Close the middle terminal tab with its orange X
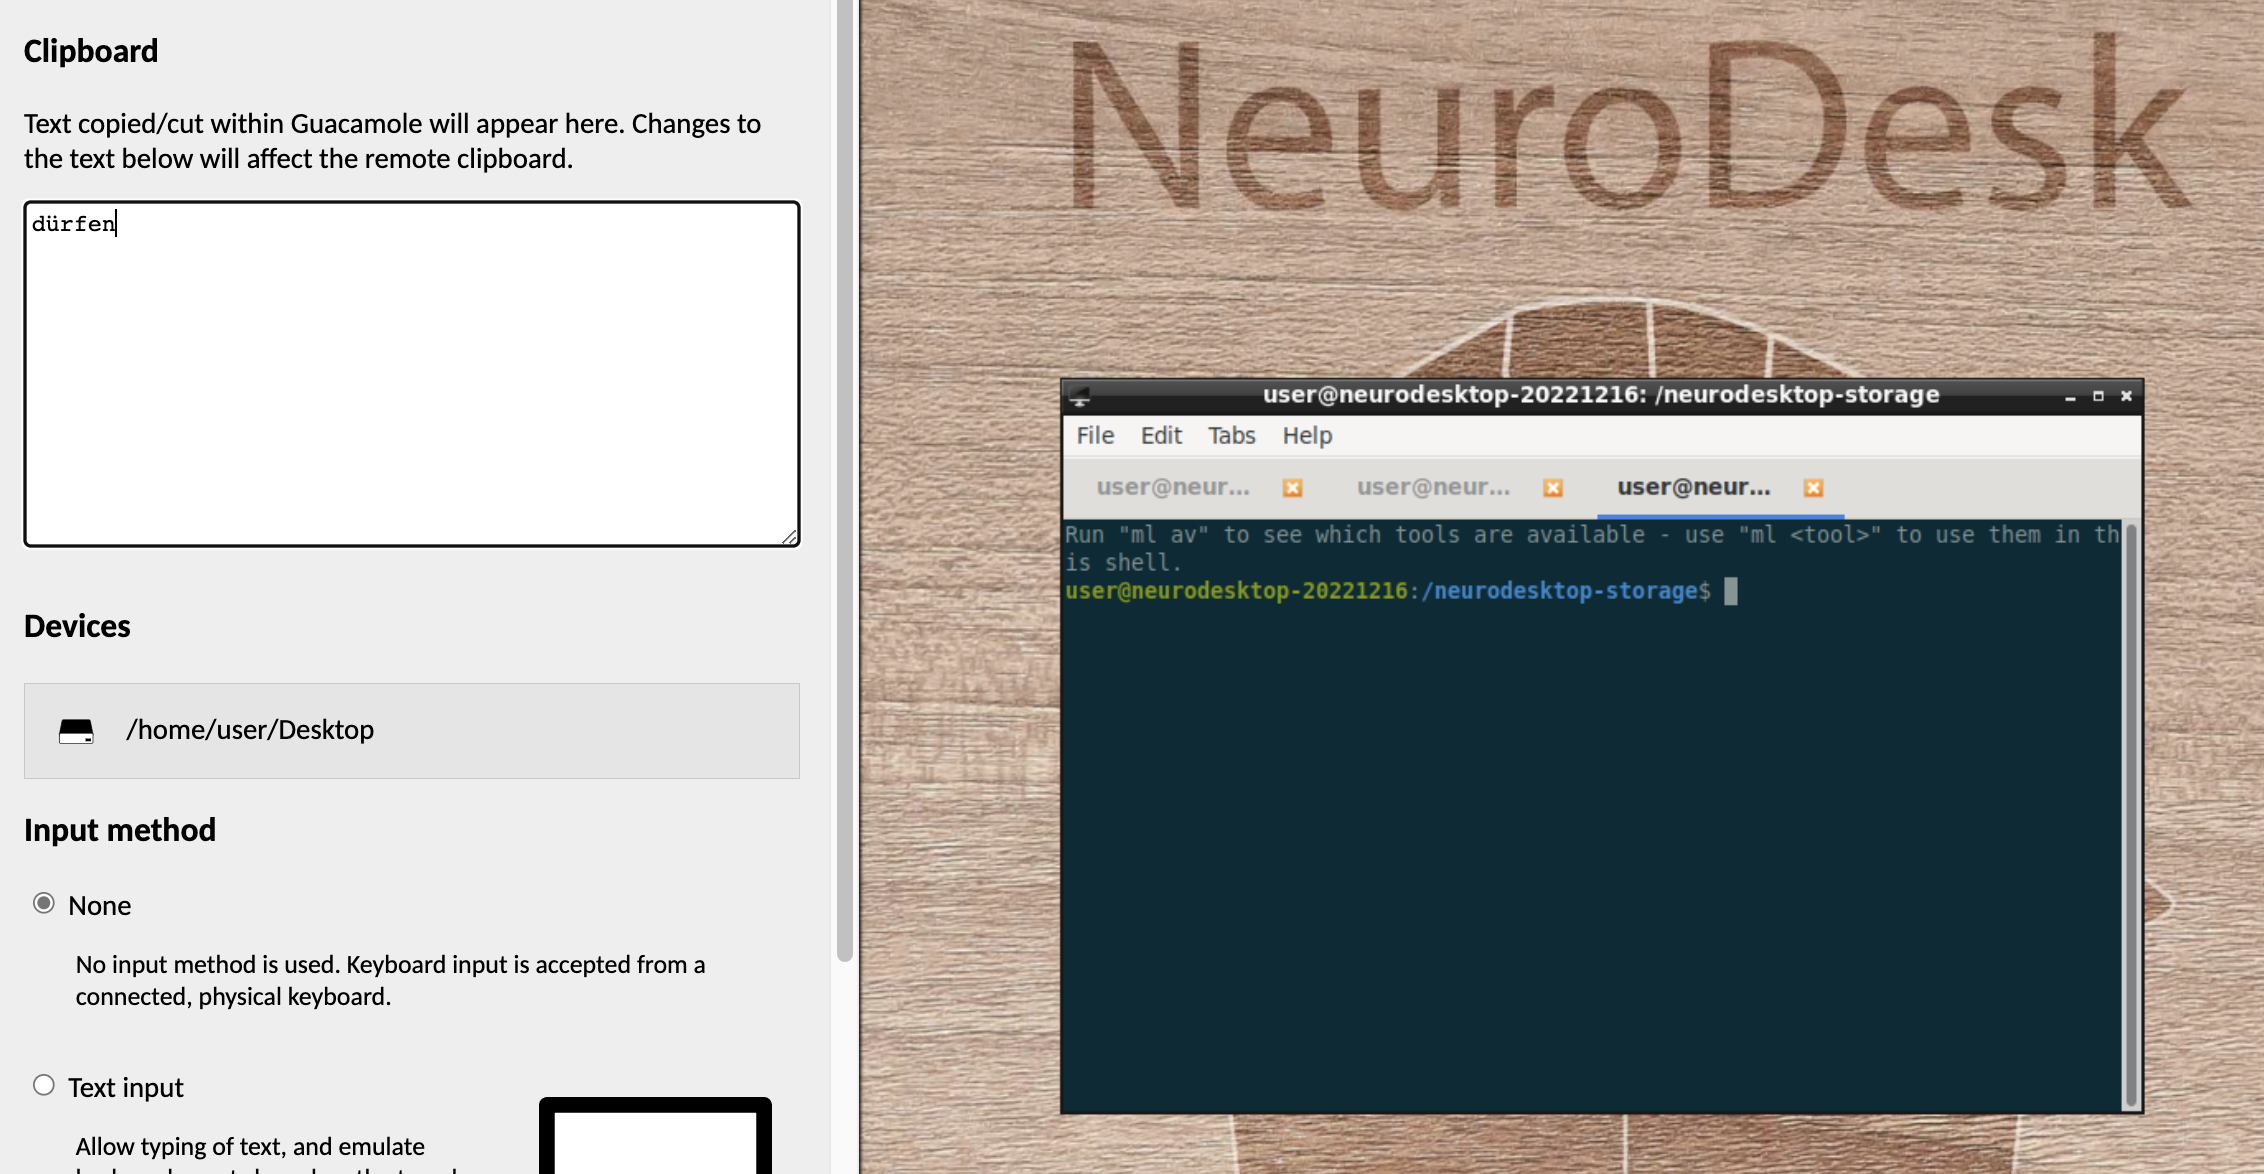 coord(1554,488)
